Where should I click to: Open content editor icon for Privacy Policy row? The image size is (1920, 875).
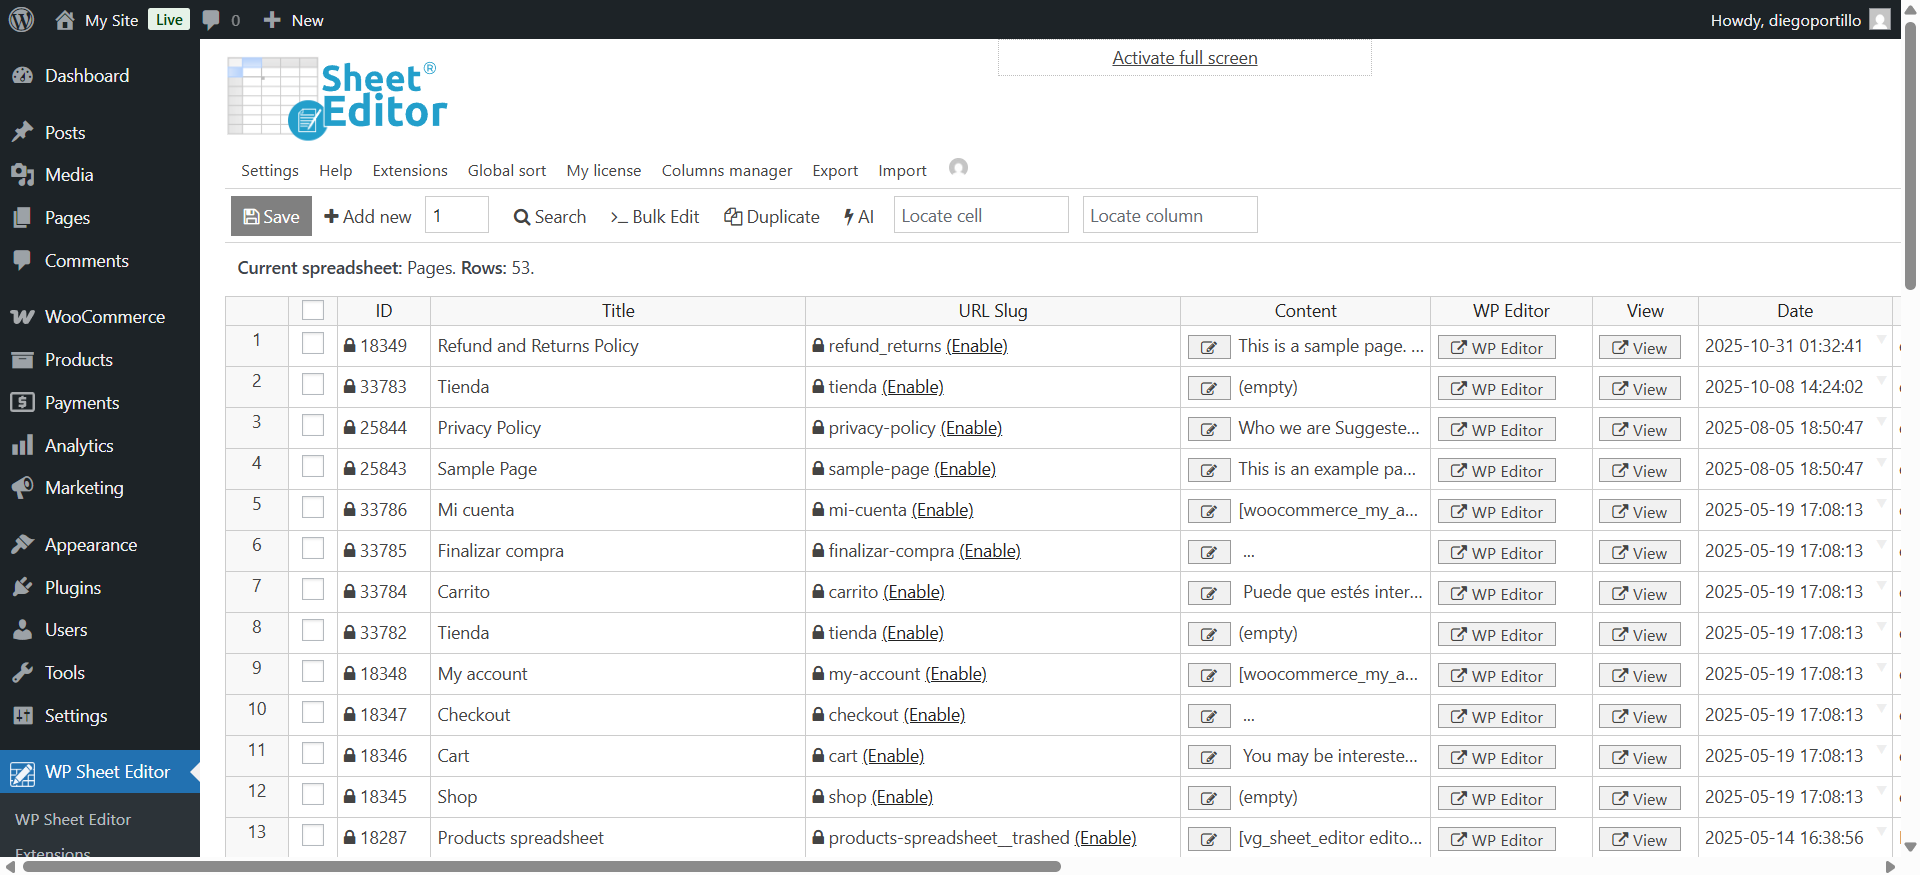(x=1208, y=430)
